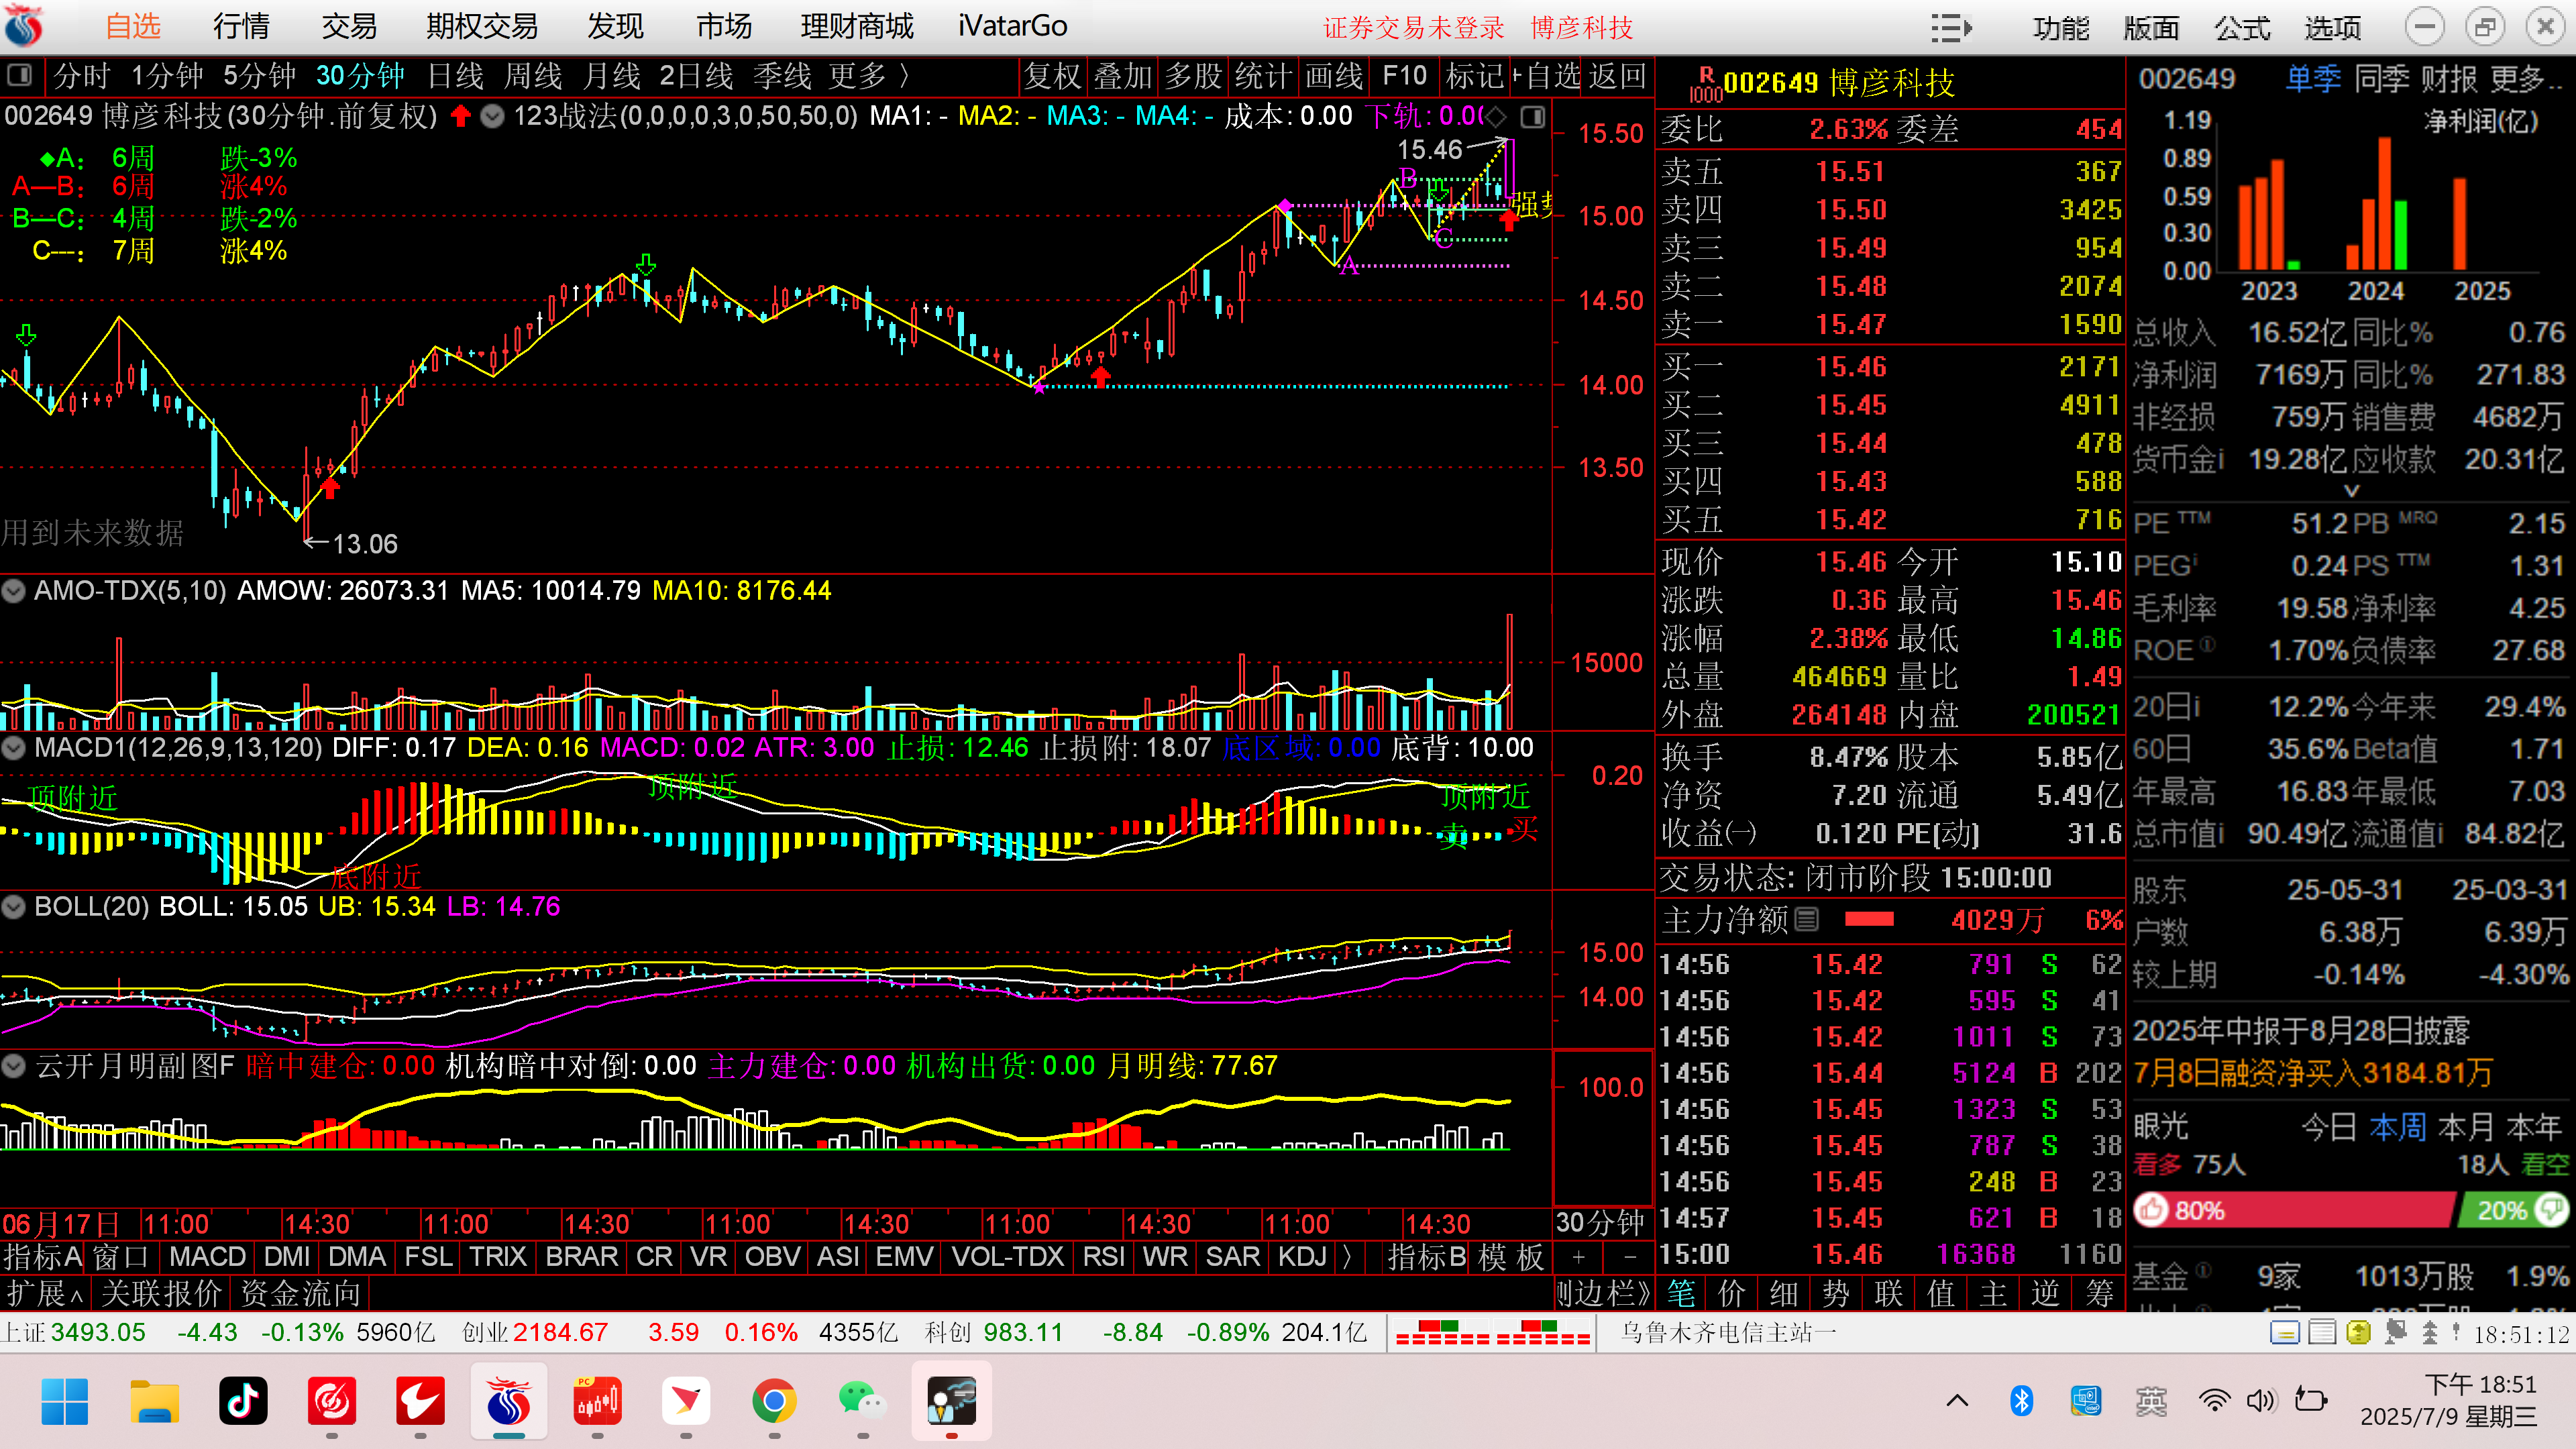Click the 80% bullish vote thumb icon
This screenshot has width=2576, height=1449.
coord(2150,1210)
